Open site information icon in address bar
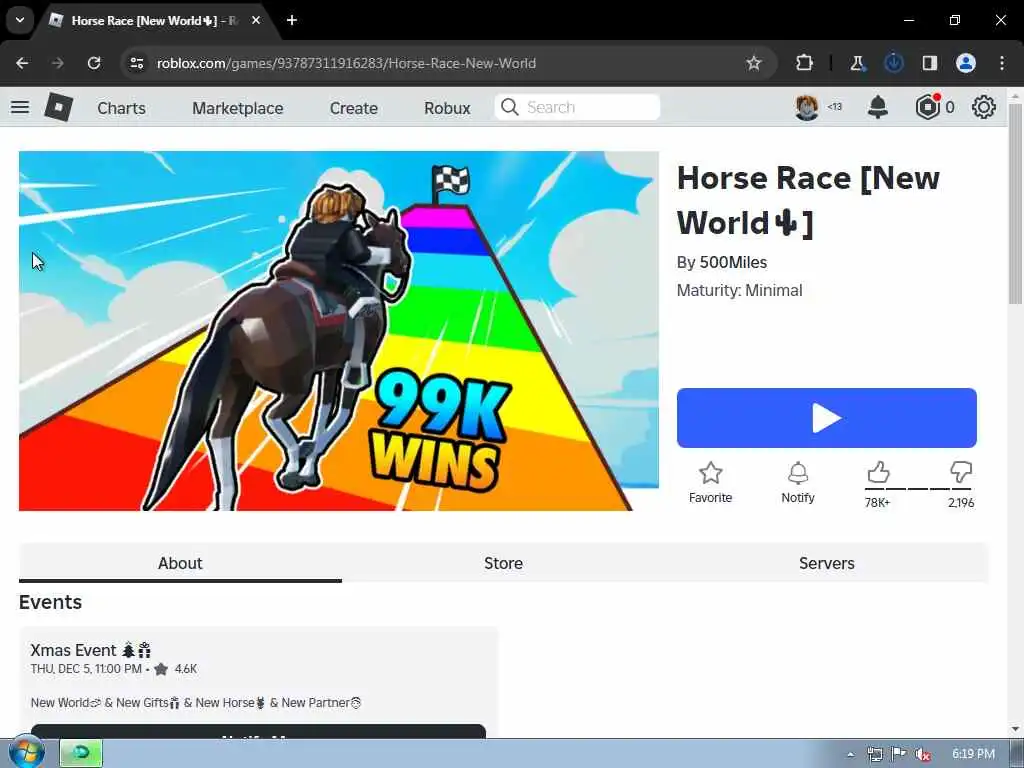This screenshot has height=768, width=1024. pyautogui.click(x=137, y=63)
